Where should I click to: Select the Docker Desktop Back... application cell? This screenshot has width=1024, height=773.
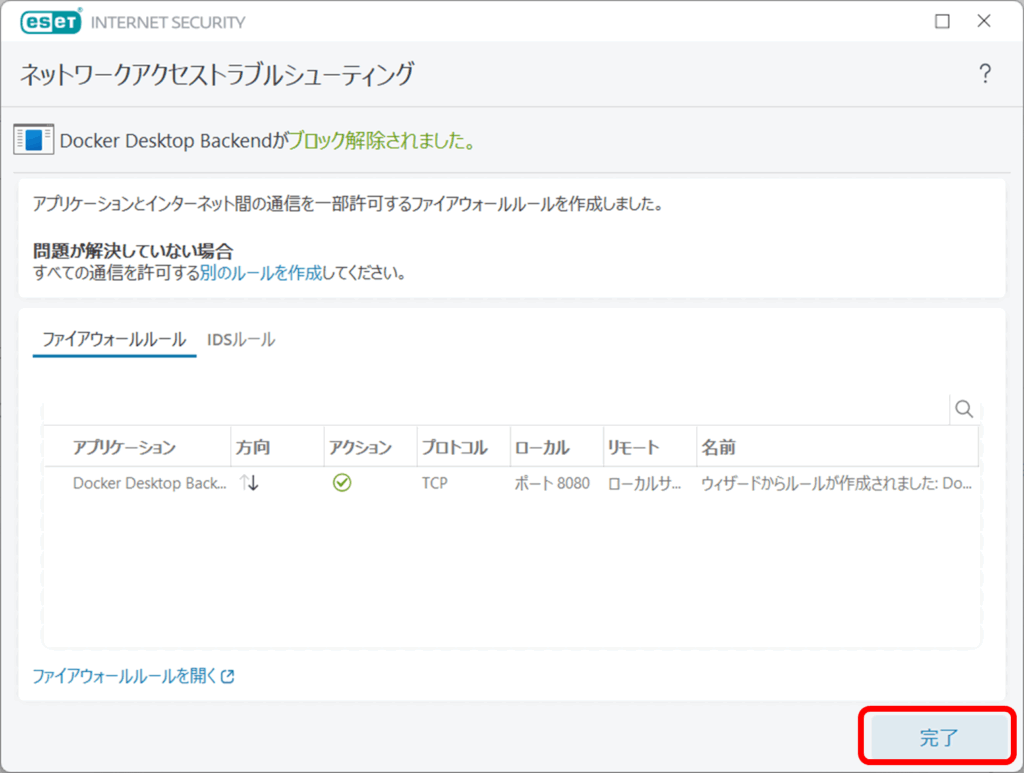[150, 483]
